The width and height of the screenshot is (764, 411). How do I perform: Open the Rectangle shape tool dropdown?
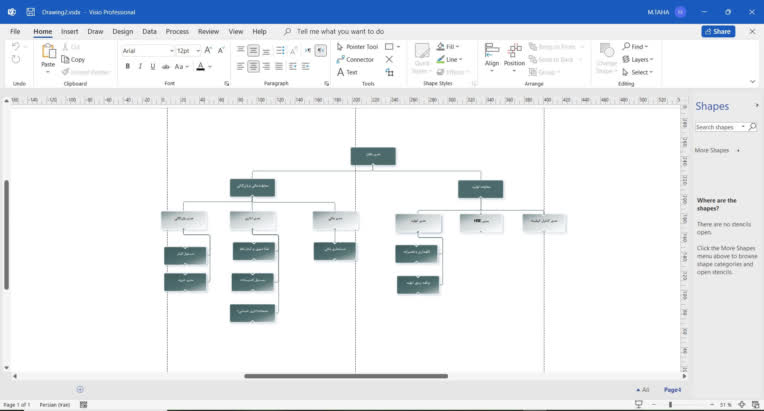tap(398, 47)
